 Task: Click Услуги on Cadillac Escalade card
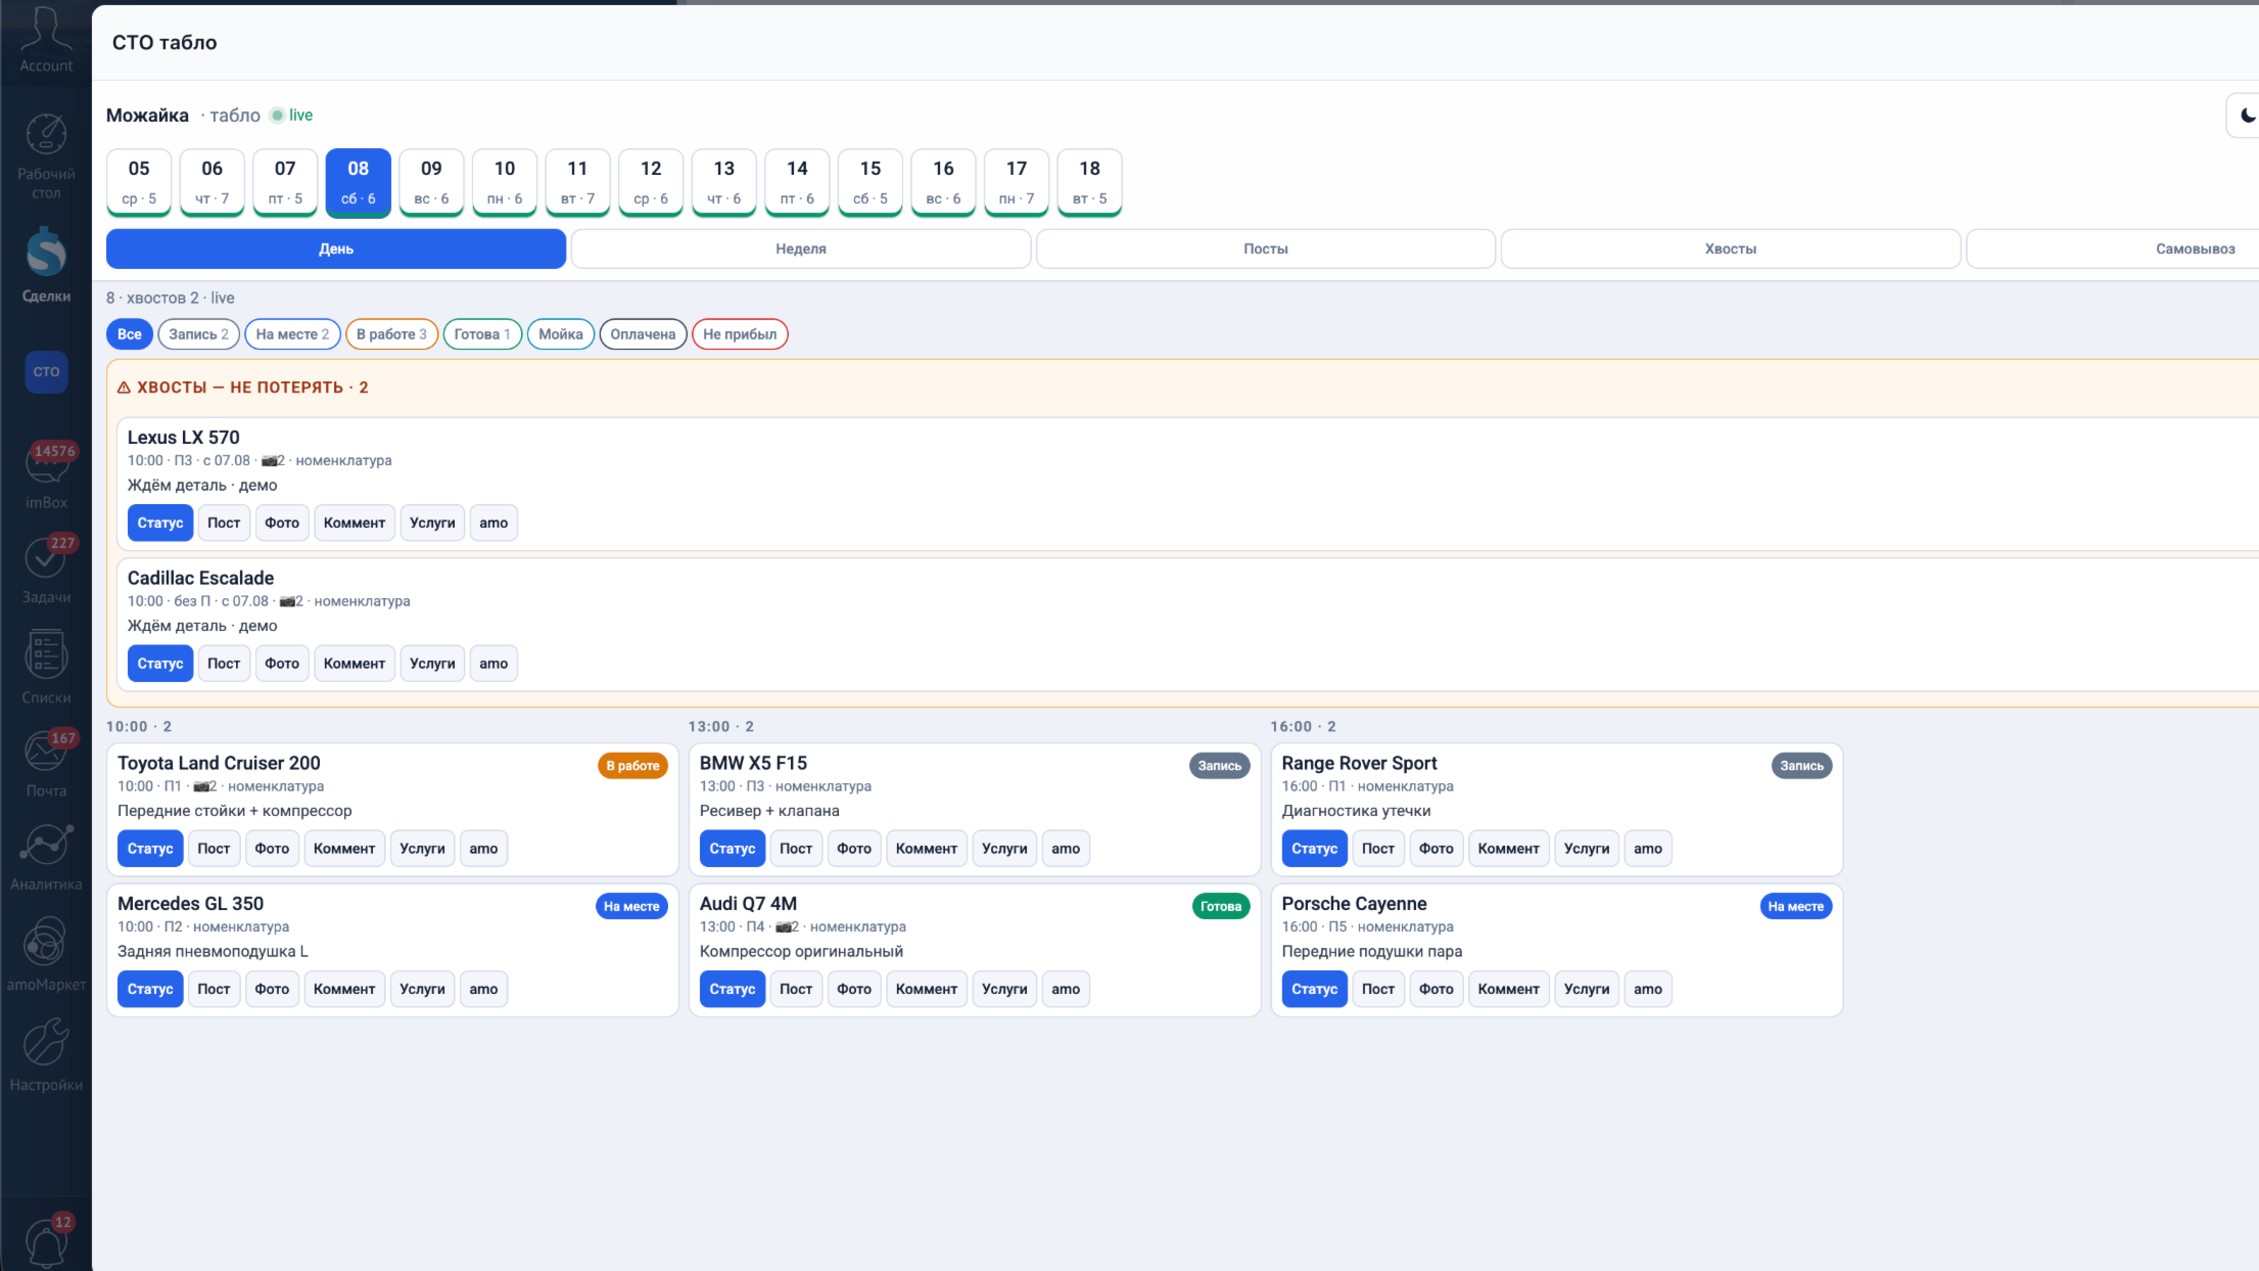coord(432,663)
